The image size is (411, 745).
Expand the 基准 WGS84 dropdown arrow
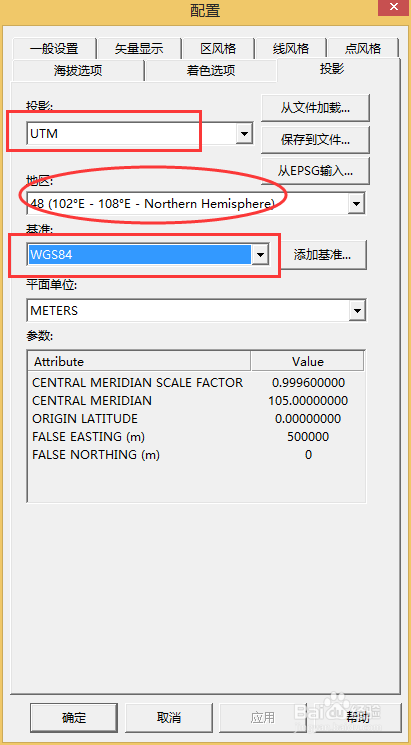click(259, 255)
